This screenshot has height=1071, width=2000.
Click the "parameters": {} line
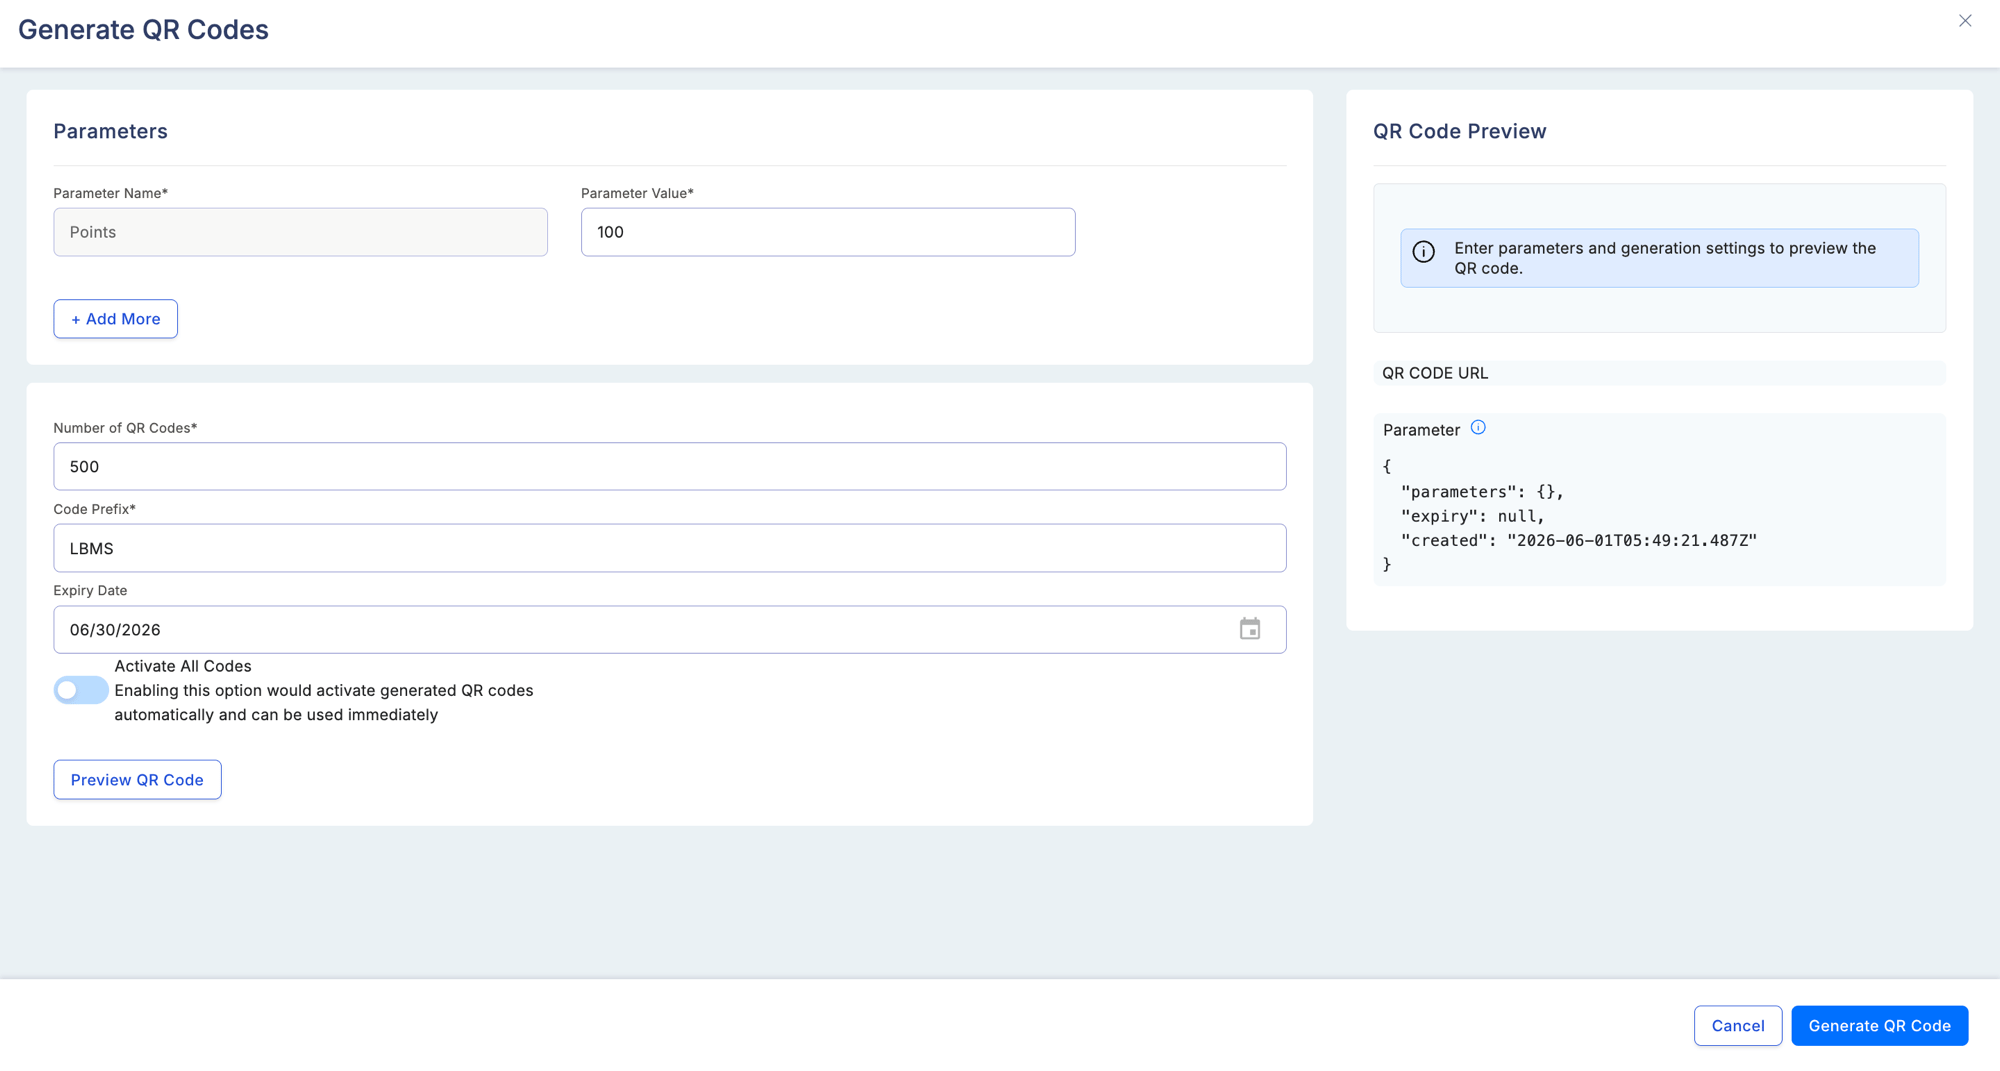point(1482,492)
